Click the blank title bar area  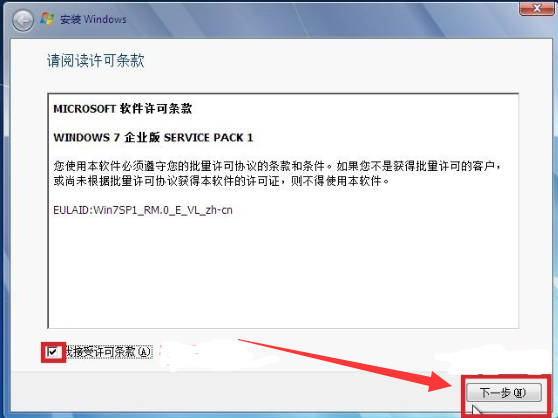click(320, 20)
